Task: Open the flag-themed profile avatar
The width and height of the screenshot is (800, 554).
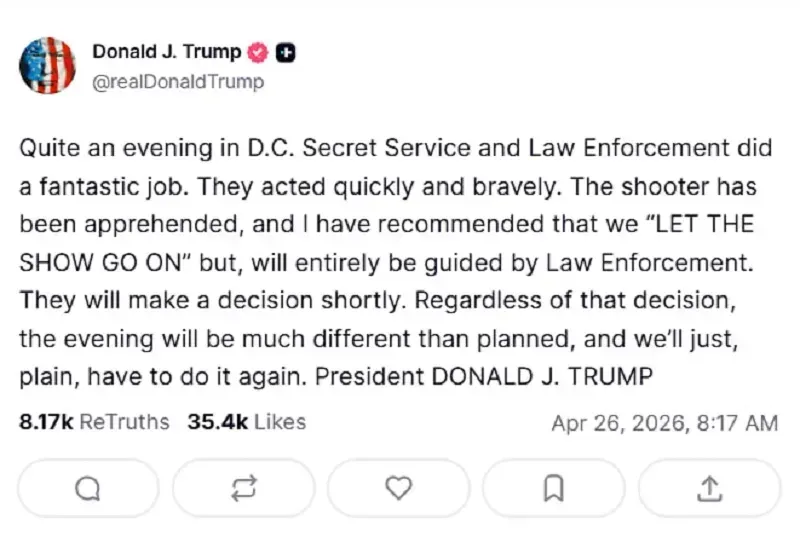Action: click(47, 66)
